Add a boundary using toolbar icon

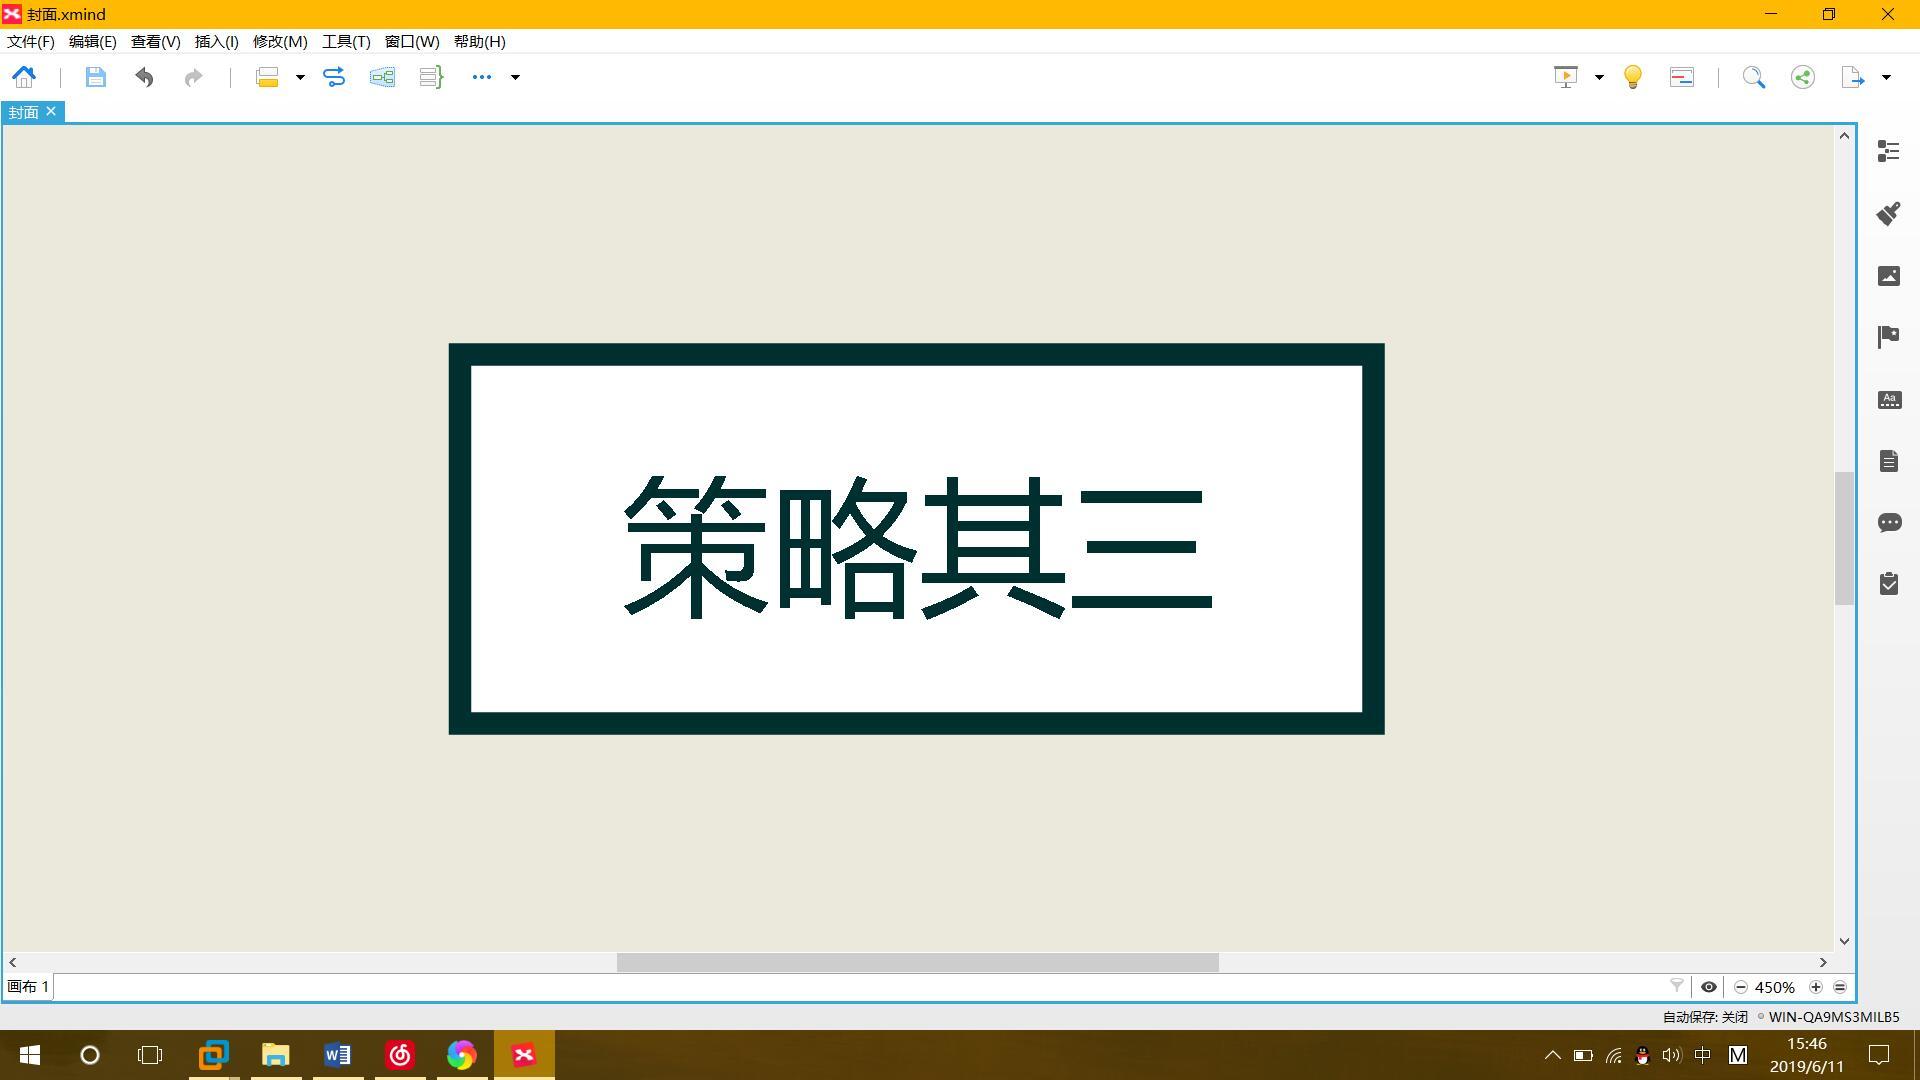(x=382, y=77)
